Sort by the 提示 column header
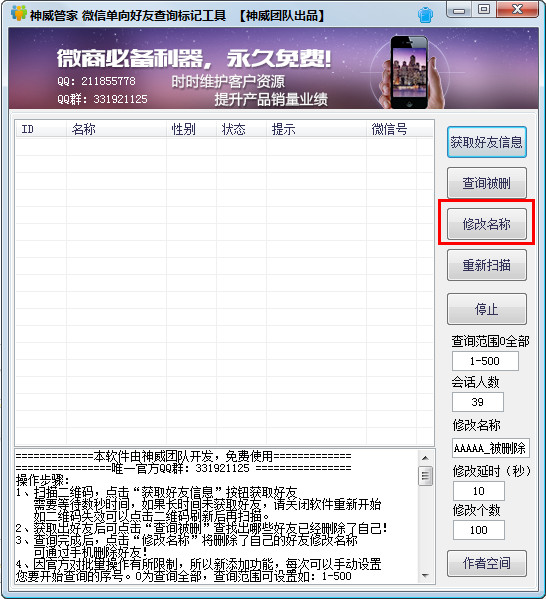The width and height of the screenshot is (546, 599). pyautogui.click(x=316, y=130)
